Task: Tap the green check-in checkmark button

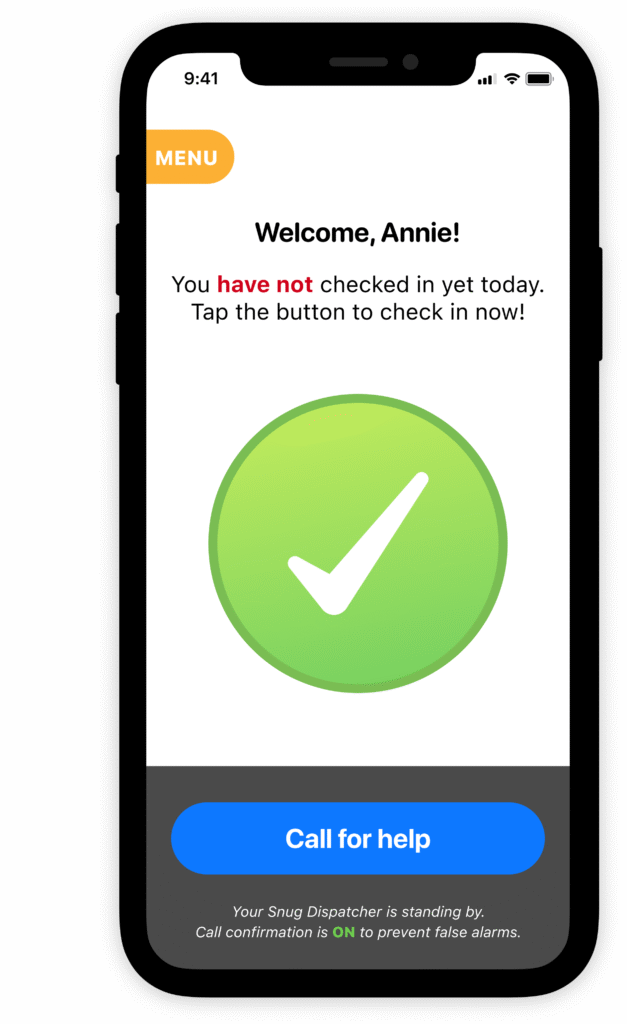Action: click(358, 543)
